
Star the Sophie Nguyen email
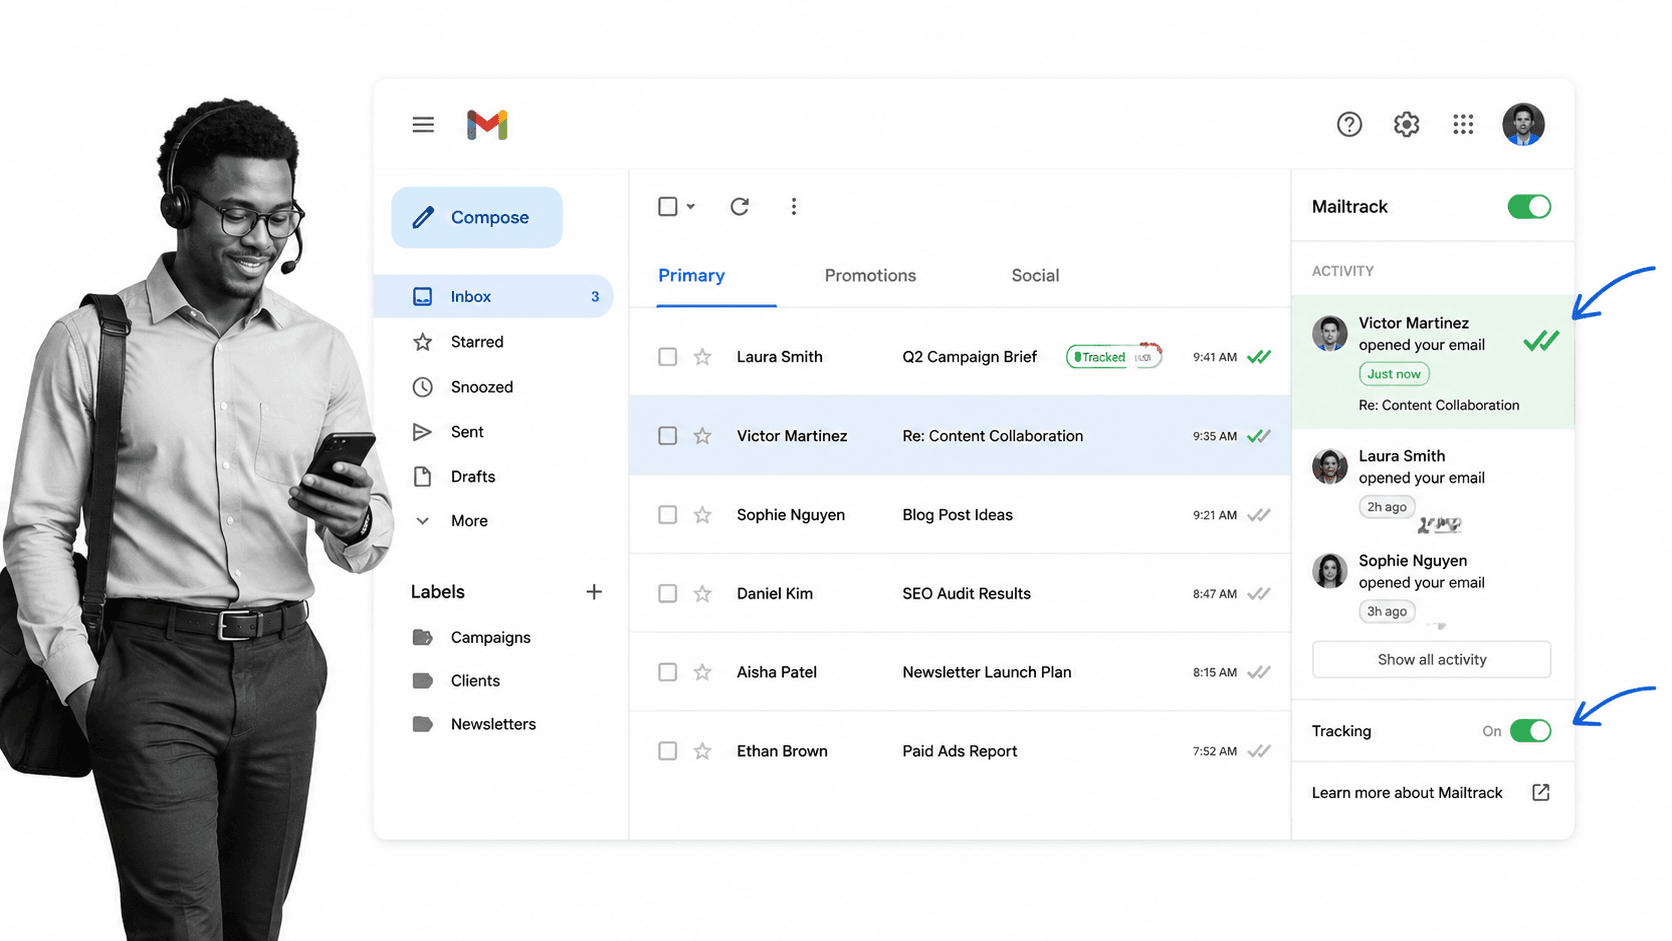703,515
